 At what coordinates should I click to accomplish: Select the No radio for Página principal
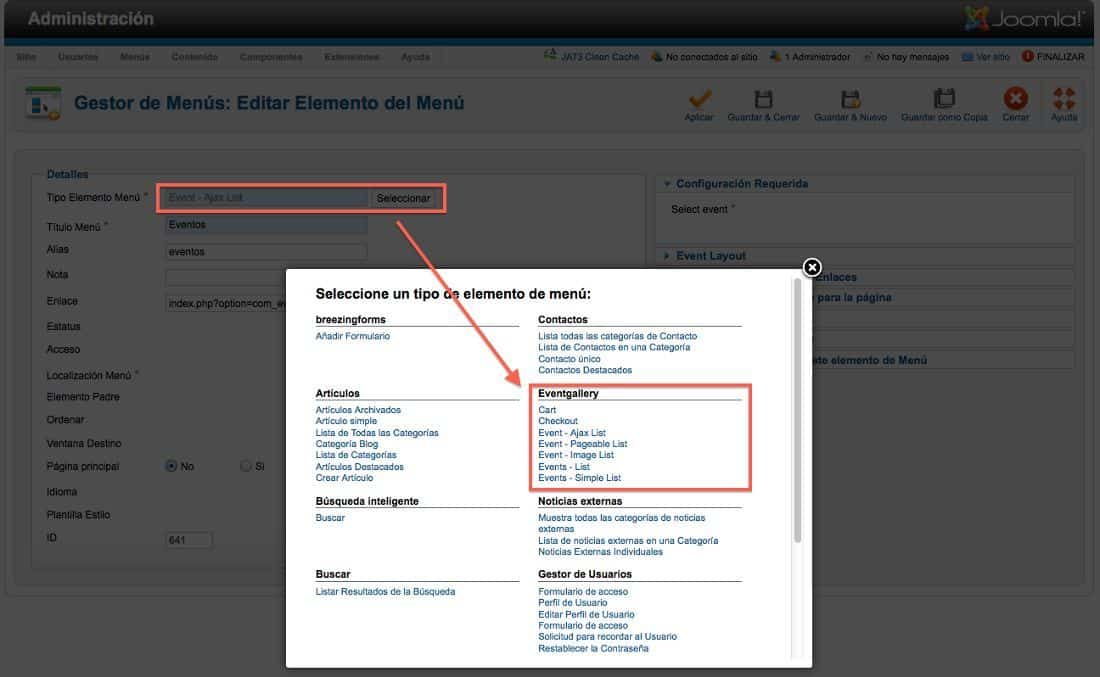pyautogui.click(x=170, y=466)
